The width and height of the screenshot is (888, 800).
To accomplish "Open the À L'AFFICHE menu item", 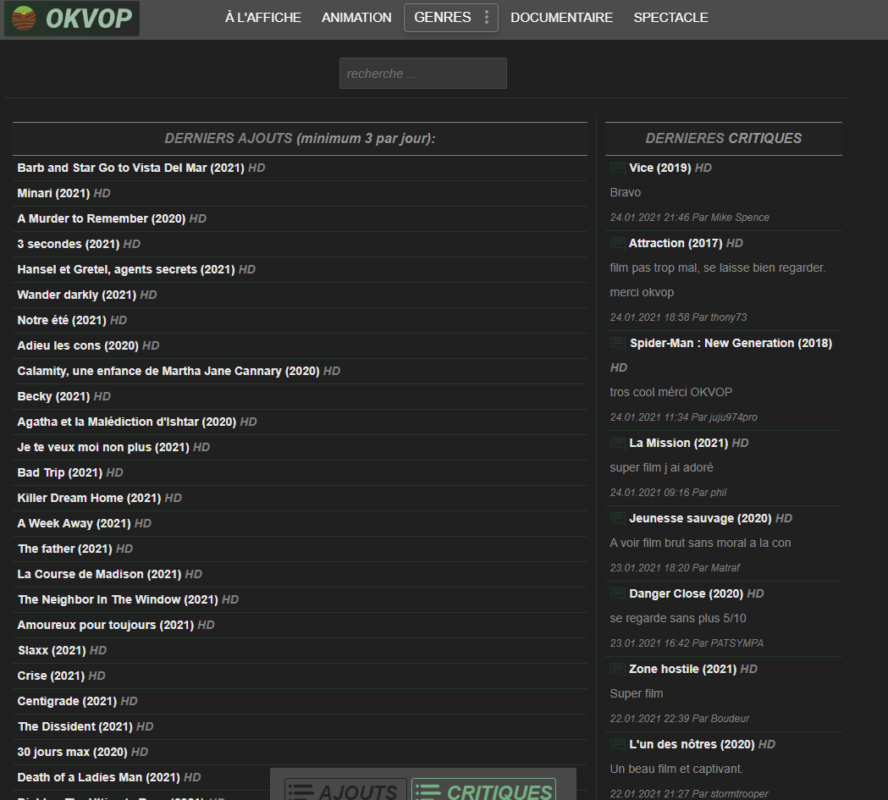I will click(x=263, y=18).
